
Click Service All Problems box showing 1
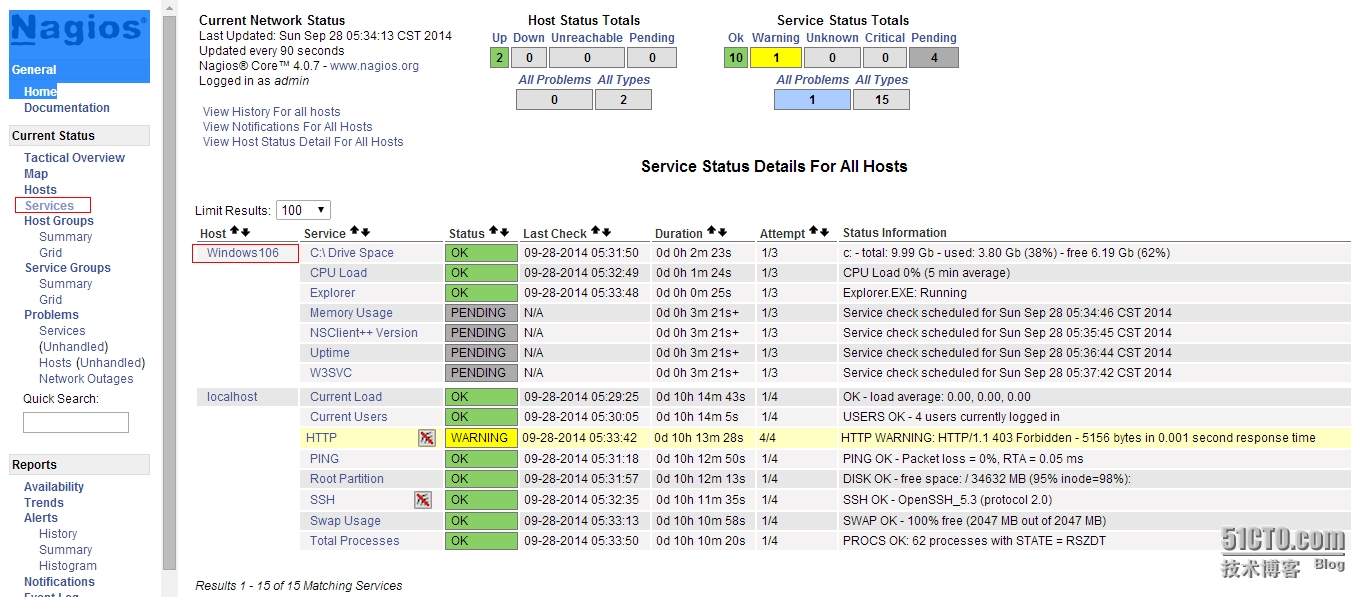pyautogui.click(x=812, y=99)
